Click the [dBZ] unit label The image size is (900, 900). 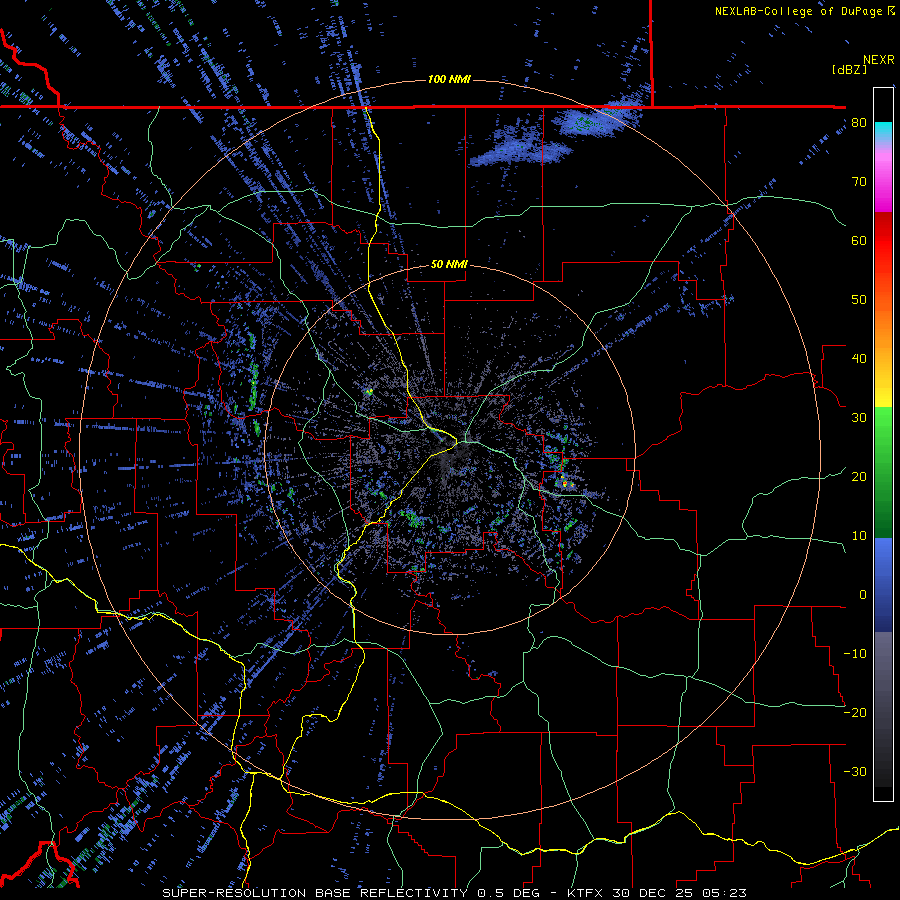pos(849,69)
